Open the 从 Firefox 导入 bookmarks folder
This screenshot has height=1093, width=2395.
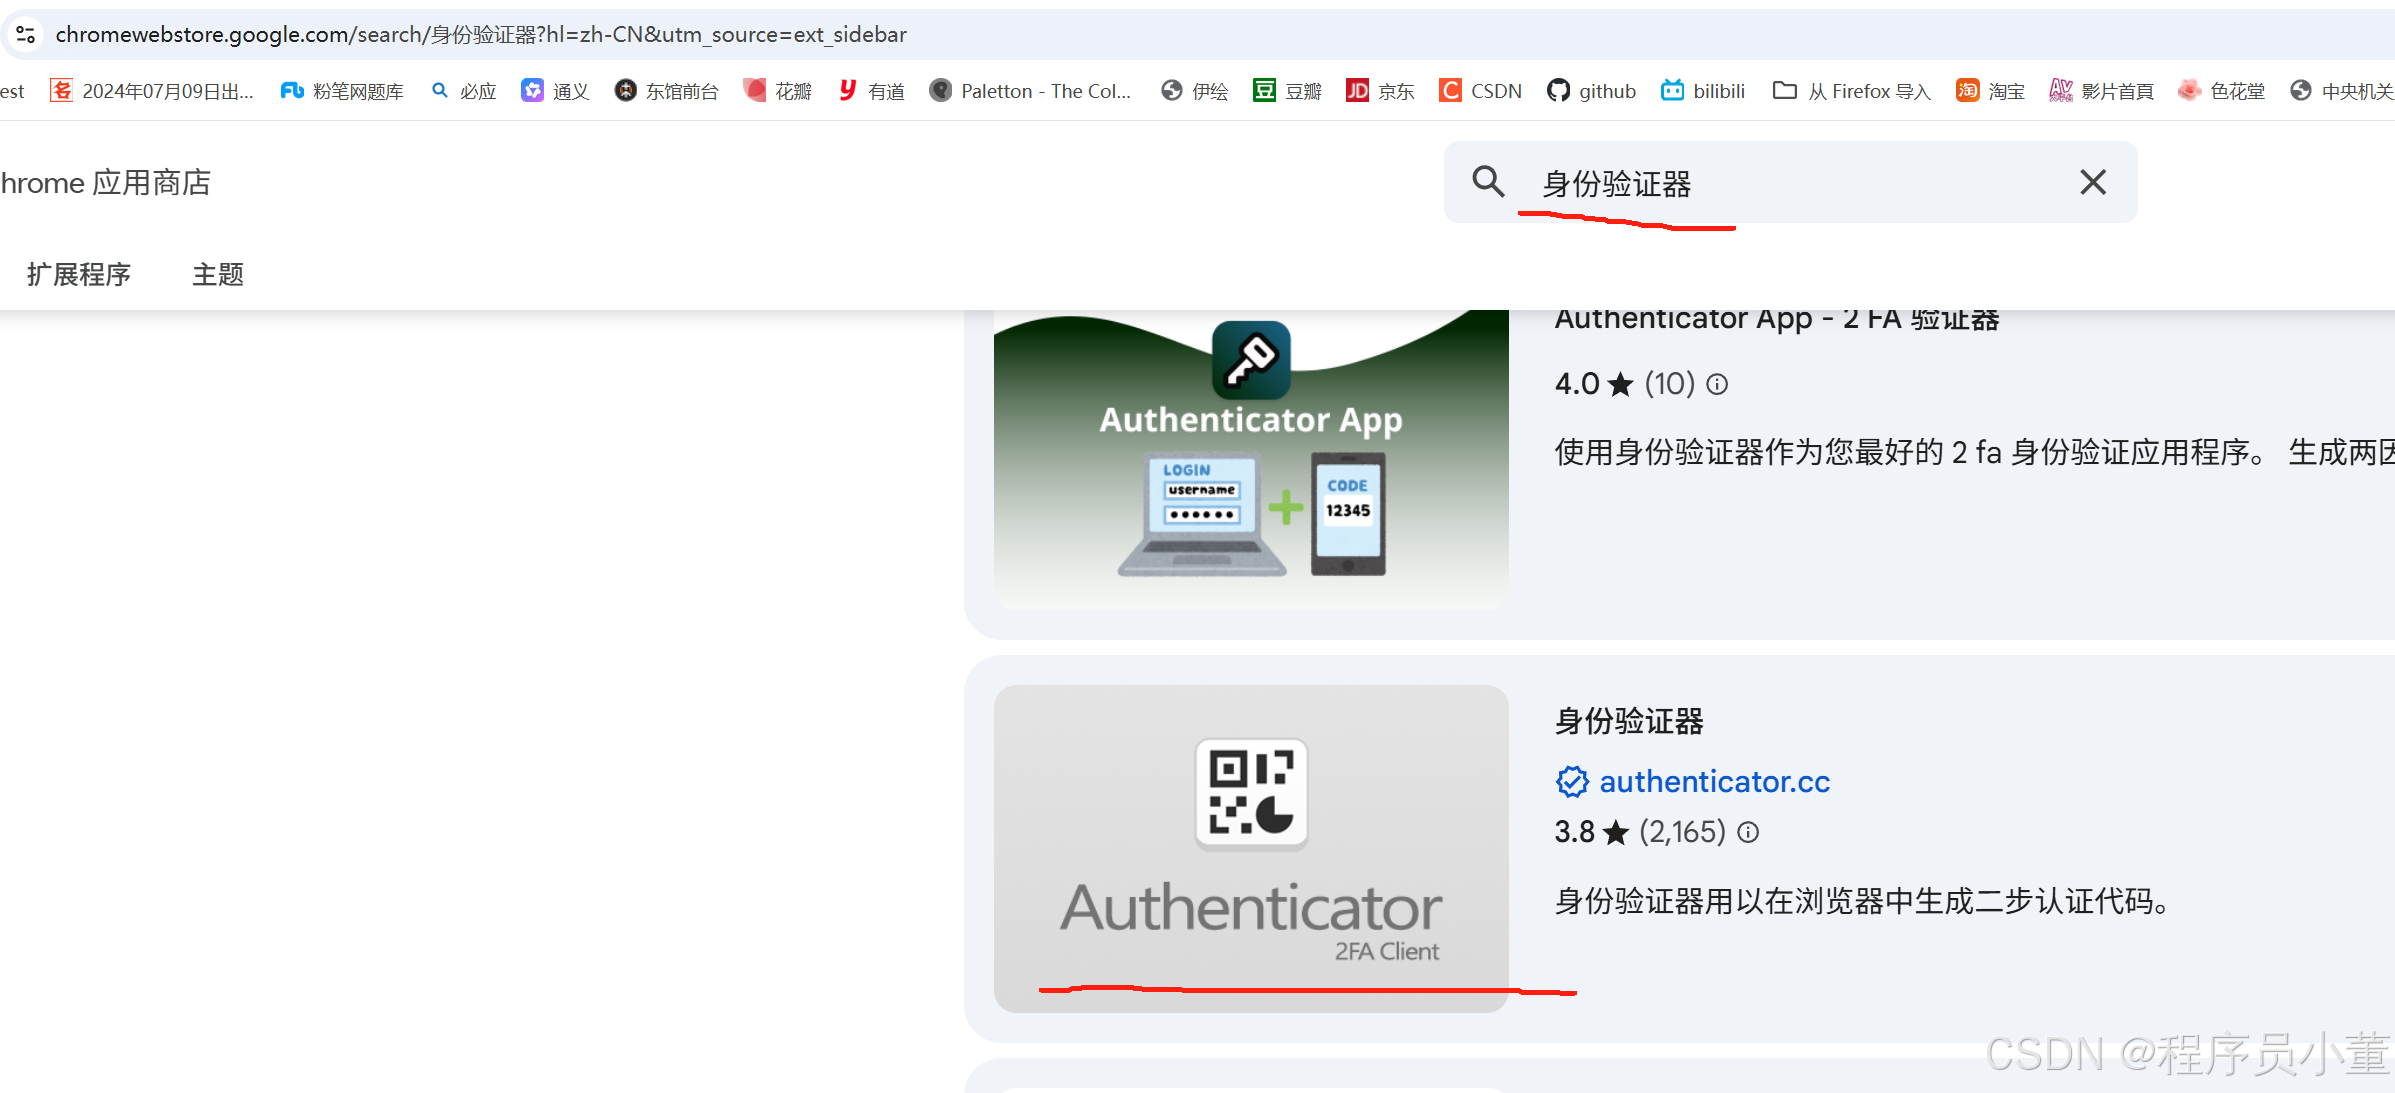[1851, 91]
